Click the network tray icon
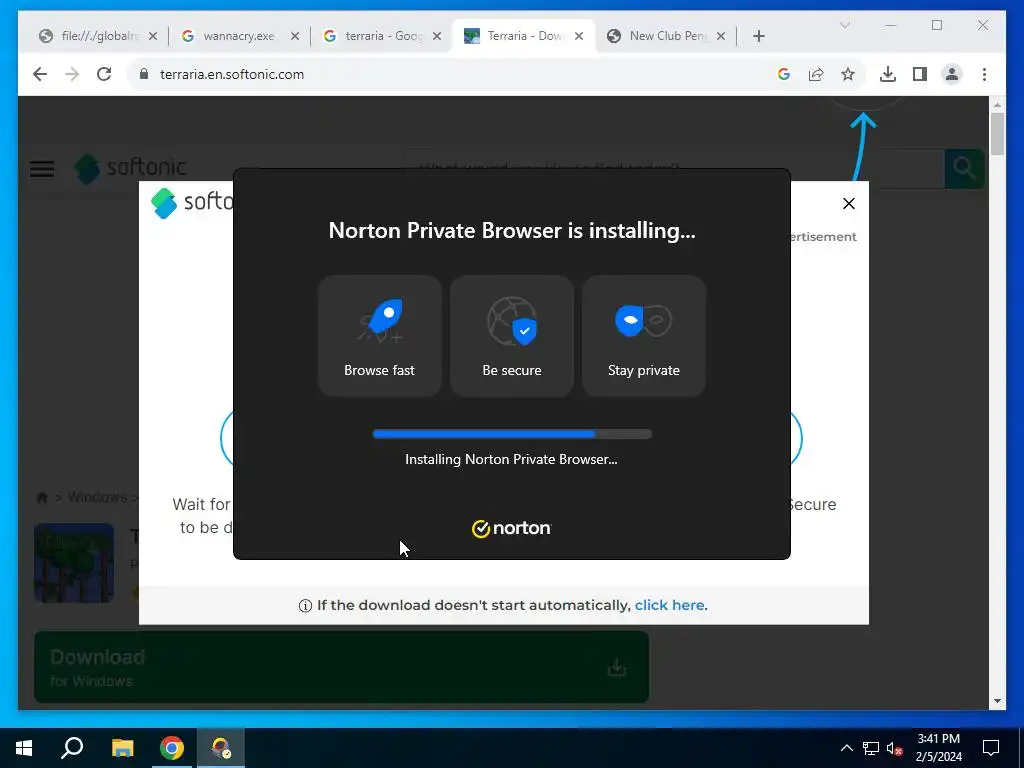Screen dimensions: 1024x768 (871, 748)
